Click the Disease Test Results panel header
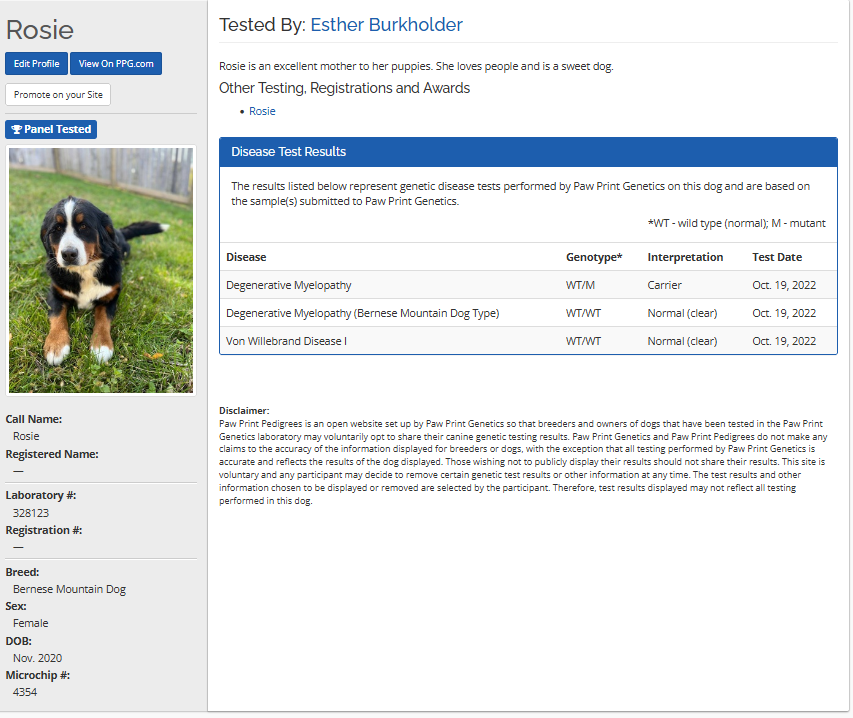853x718 pixels. (x=528, y=152)
